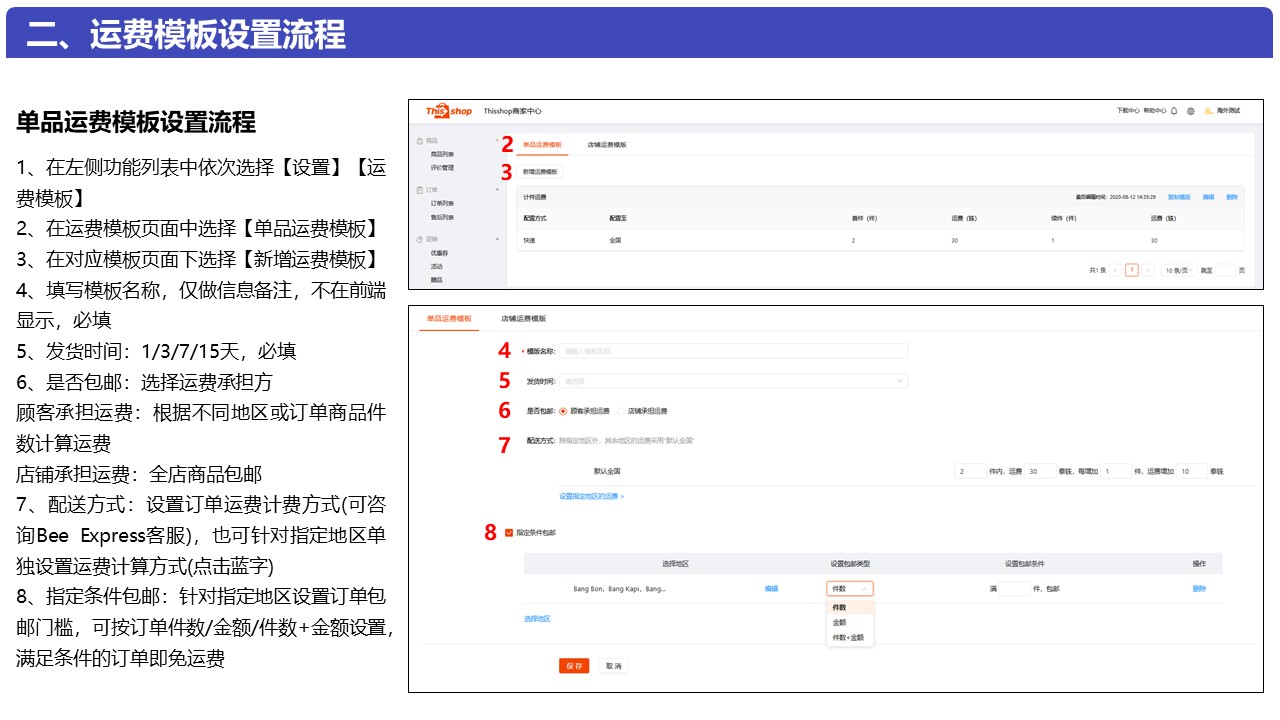Open 评价管理 in the sidebar
Image resolution: width=1280 pixels, height=720 pixels.
tap(442, 168)
